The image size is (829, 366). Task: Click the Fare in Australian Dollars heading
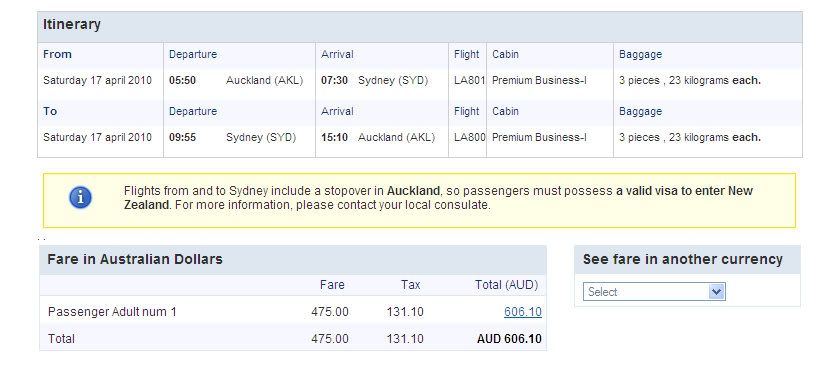click(x=135, y=259)
